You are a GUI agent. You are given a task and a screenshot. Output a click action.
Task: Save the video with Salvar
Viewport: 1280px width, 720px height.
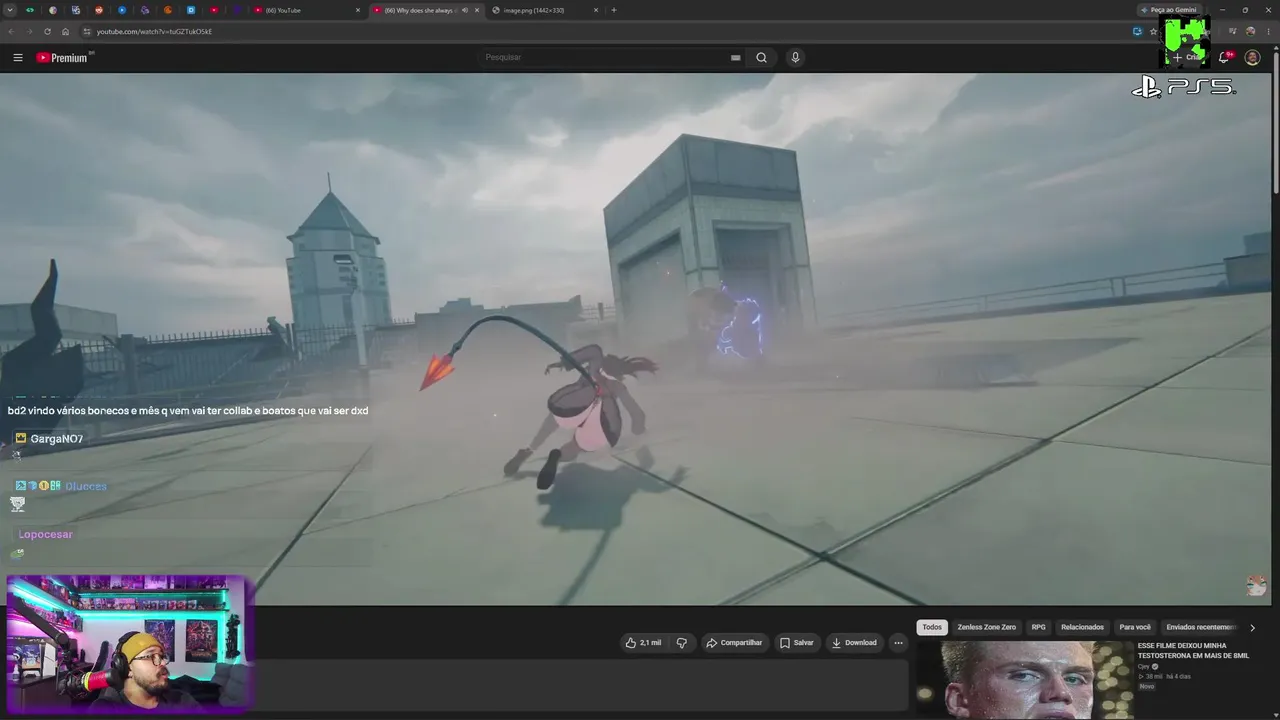point(797,643)
